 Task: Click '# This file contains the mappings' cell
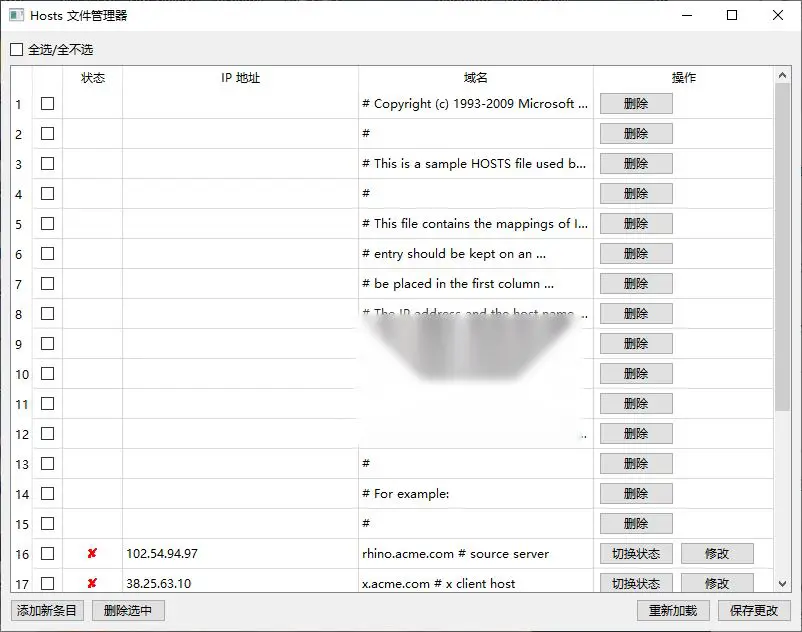click(x=476, y=224)
